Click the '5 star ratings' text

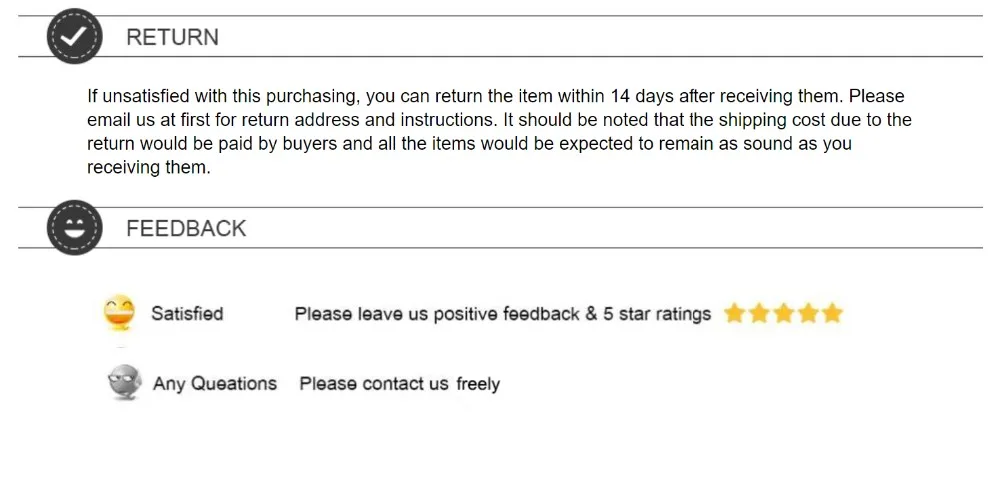click(657, 314)
